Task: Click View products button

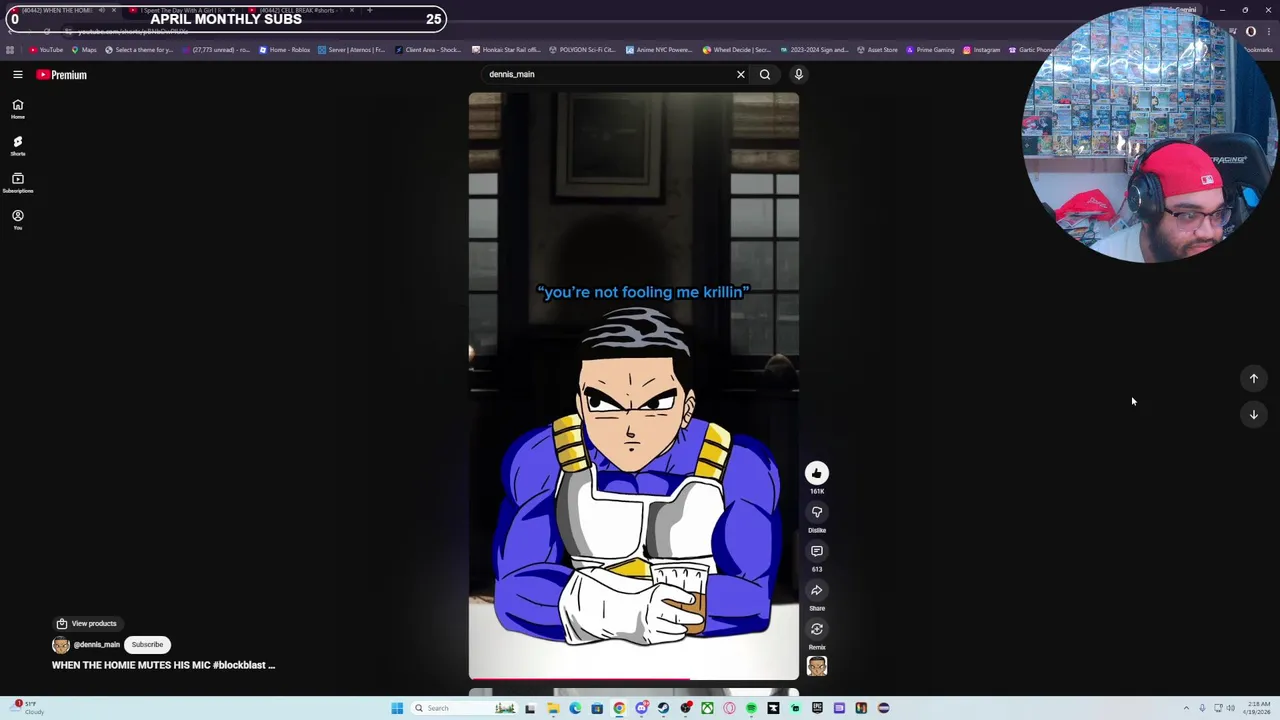Action: pos(87,623)
